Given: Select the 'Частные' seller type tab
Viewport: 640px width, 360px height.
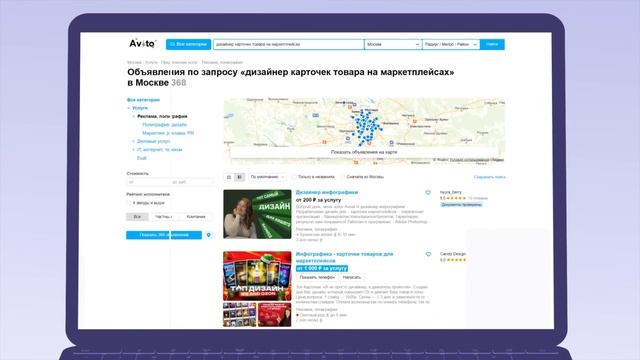Looking at the screenshot, I should point(164,217).
